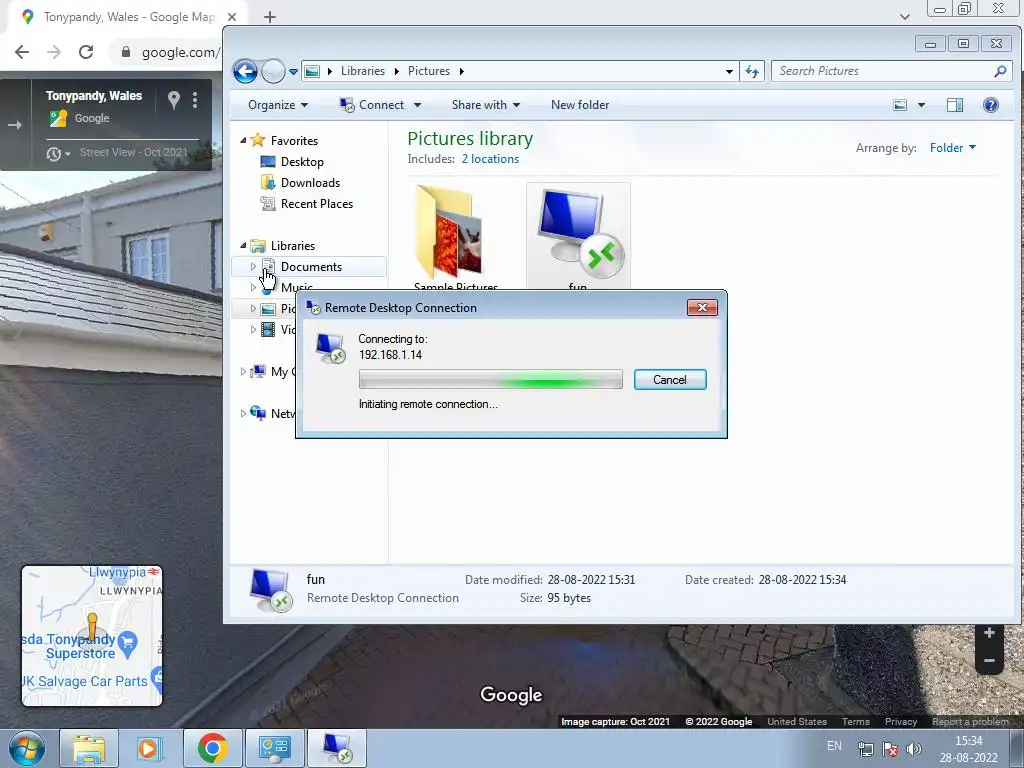Open Chrome tab search dropdown arrow
Image resolution: width=1024 pixels, height=768 pixels.
point(904,17)
